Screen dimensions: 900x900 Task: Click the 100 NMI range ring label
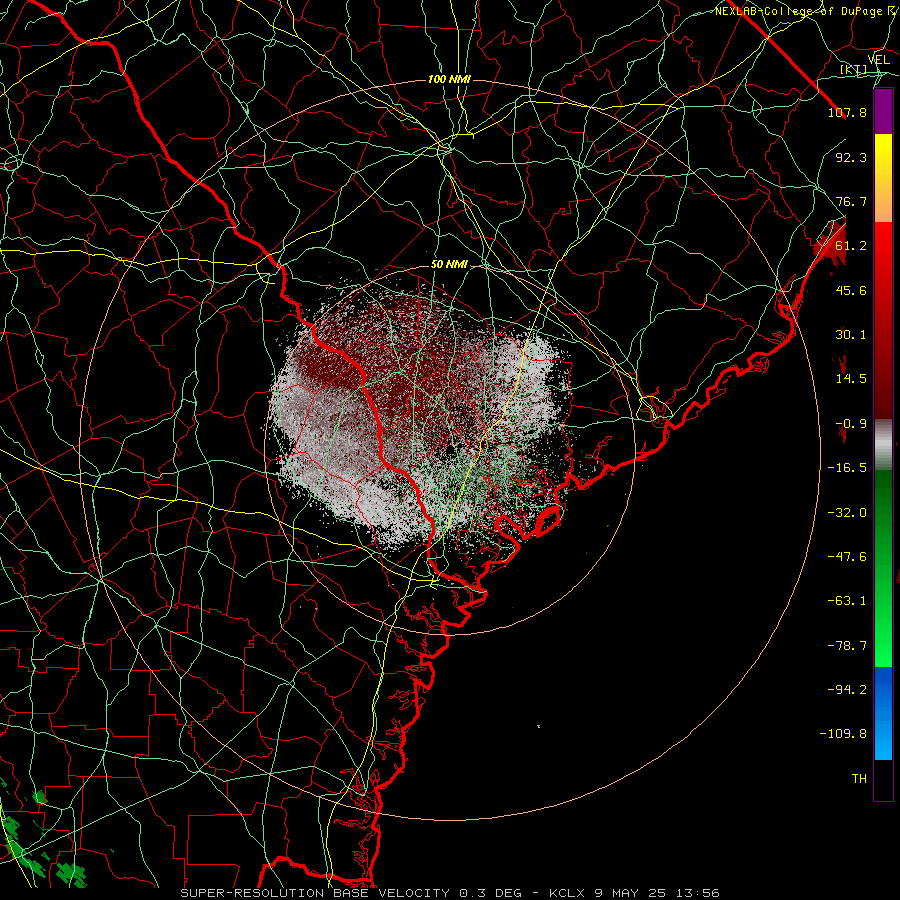[449, 79]
